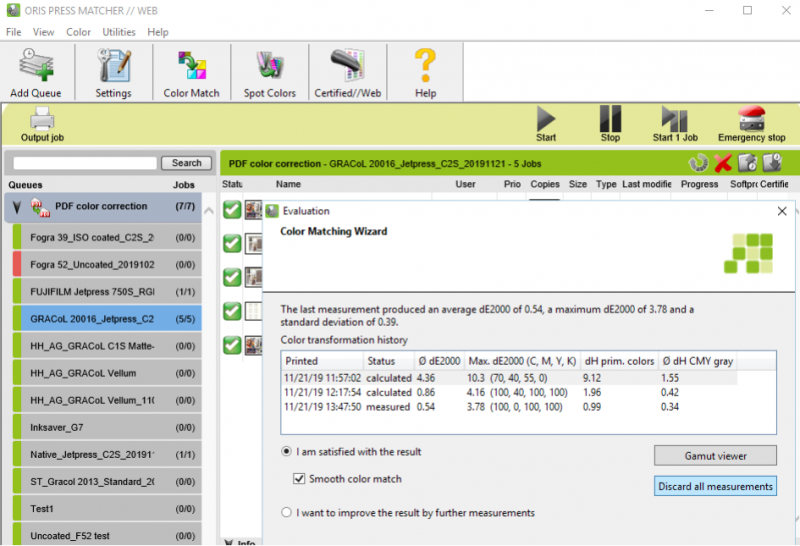Select 'I want to improve the result' option
This screenshot has height=546, width=800.
(x=288, y=513)
